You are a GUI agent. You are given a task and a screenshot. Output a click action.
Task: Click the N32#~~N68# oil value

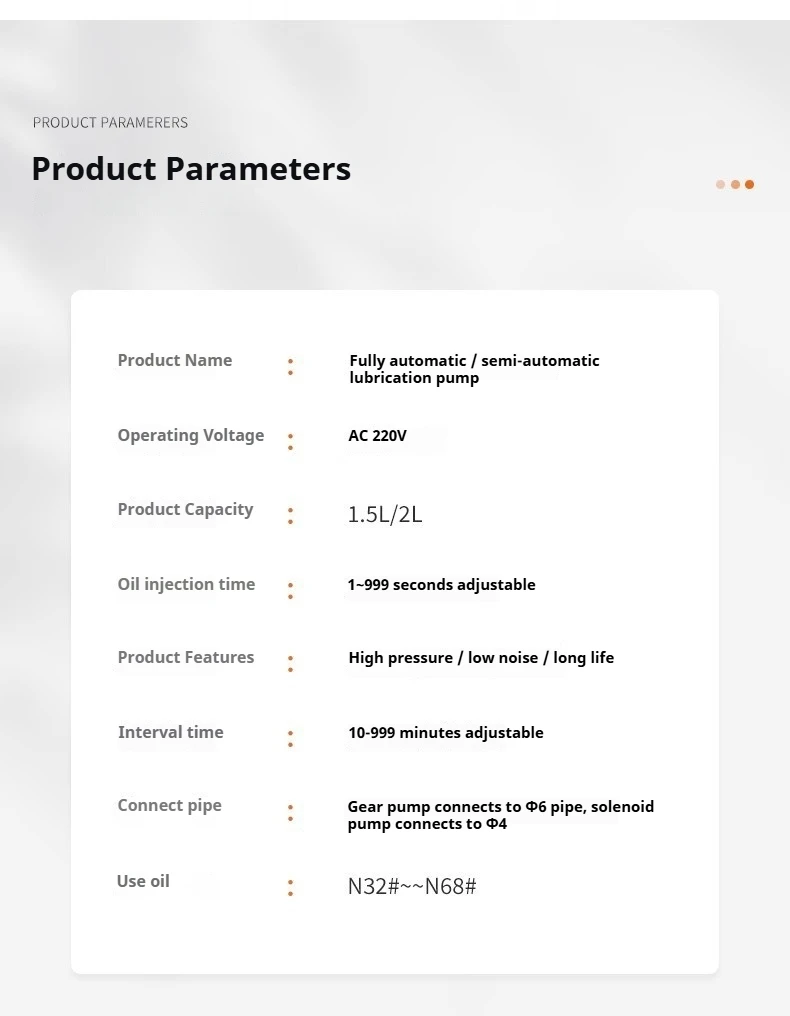pos(412,886)
